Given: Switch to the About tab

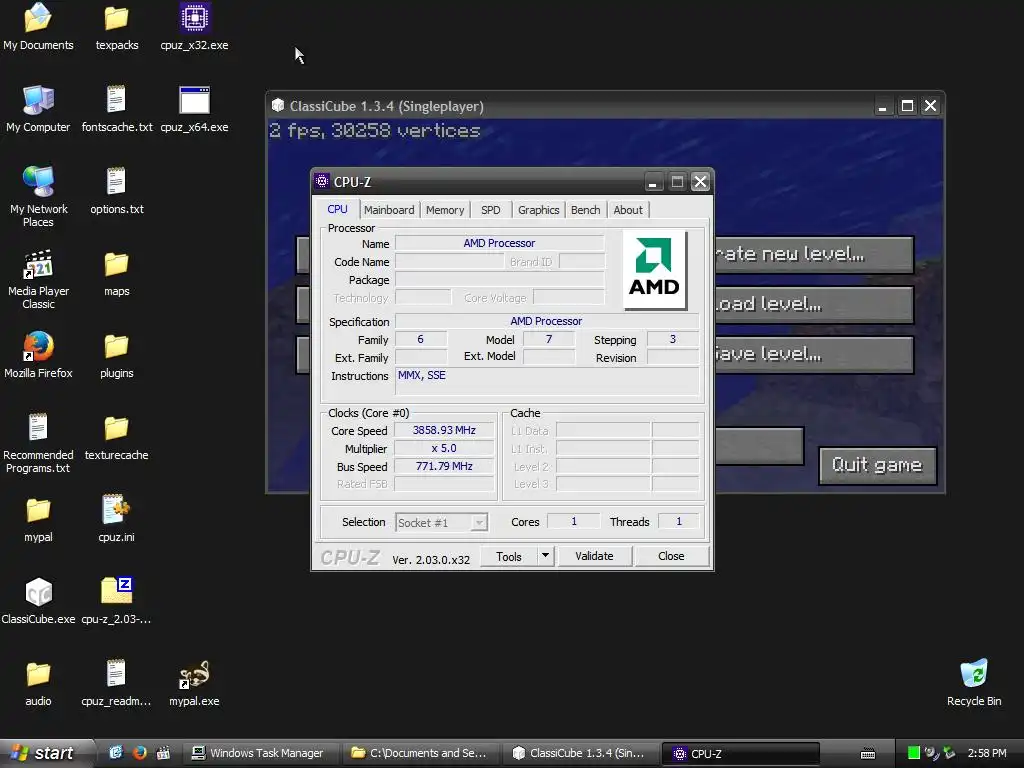Looking at the screenshot, I should click(x=628, y=210).
